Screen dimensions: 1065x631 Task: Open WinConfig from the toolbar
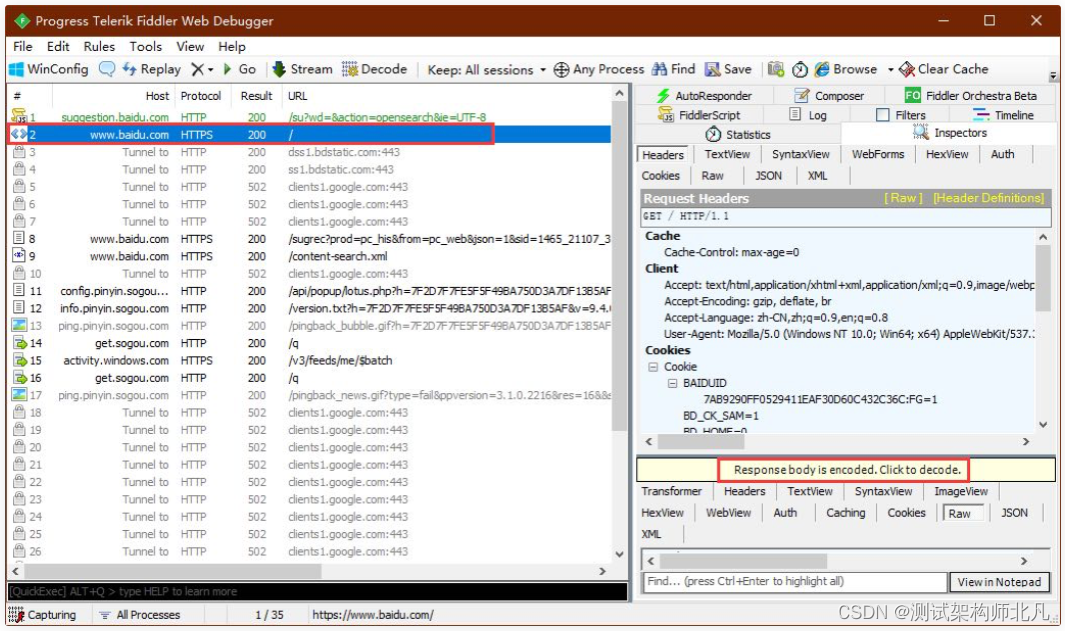pos(49,69)
